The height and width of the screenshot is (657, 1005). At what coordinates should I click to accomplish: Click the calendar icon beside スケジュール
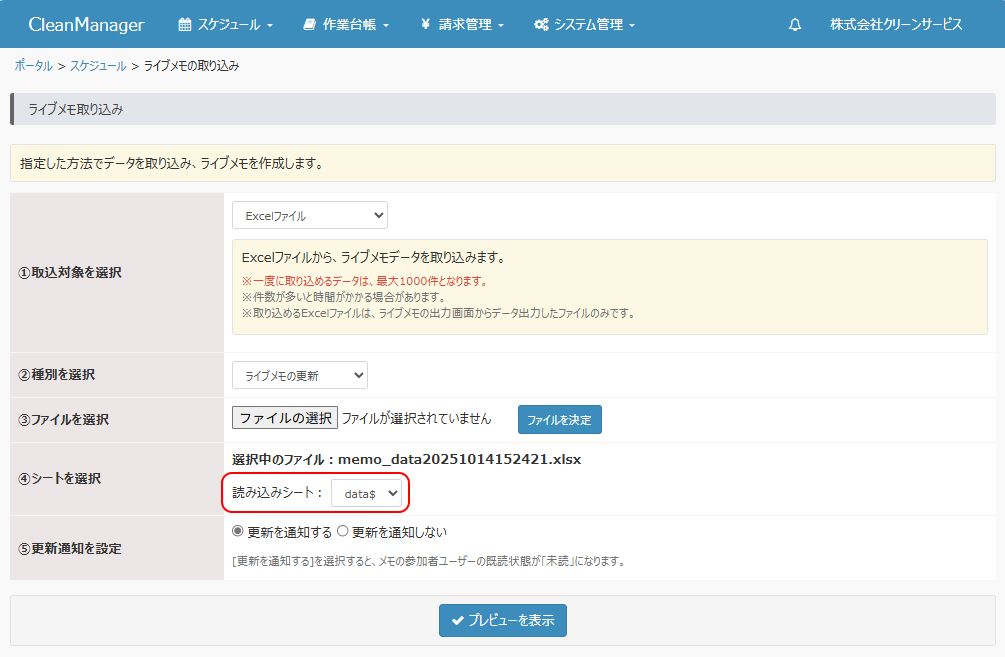184,24
